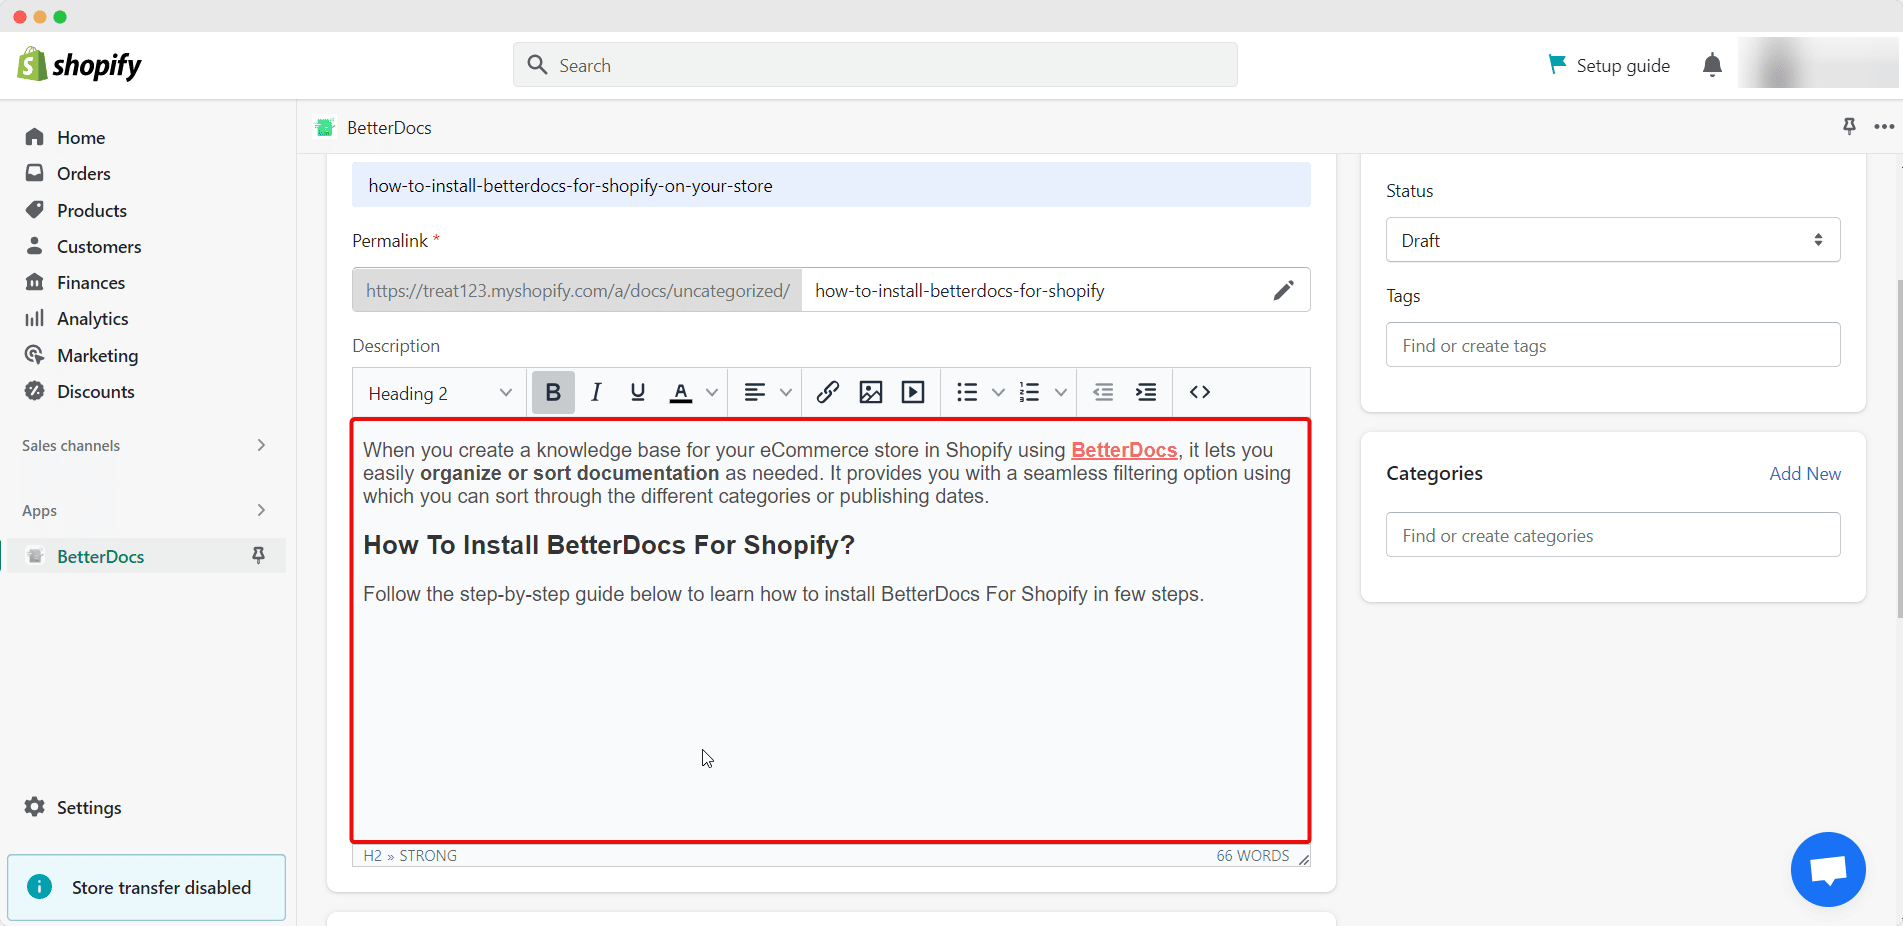The height and width of the screenshot is (926, 1903).
Task: Insert an image using the image icon
Action: 871,392
